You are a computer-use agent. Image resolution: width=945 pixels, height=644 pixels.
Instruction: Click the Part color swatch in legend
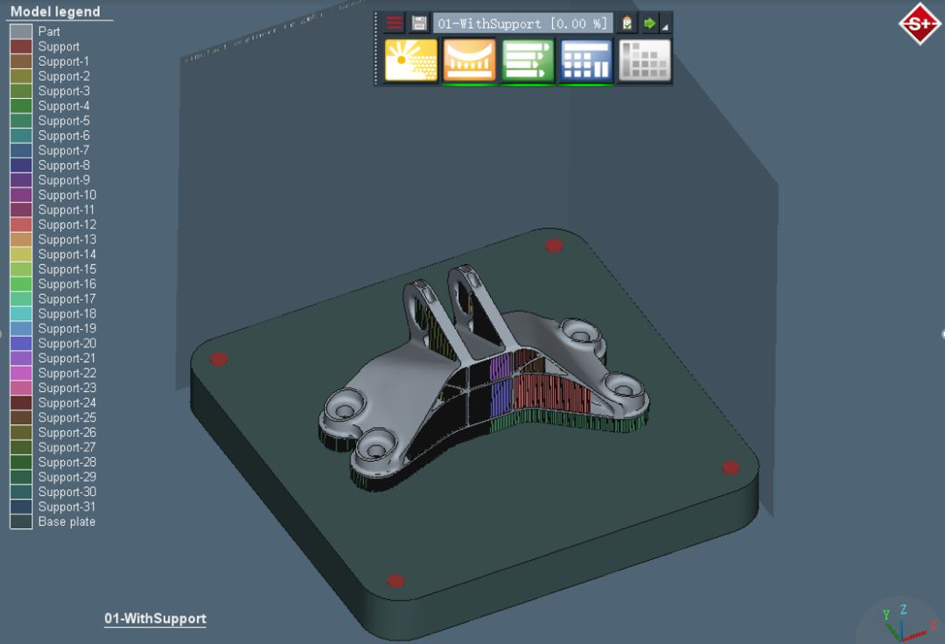coord(21,31)
